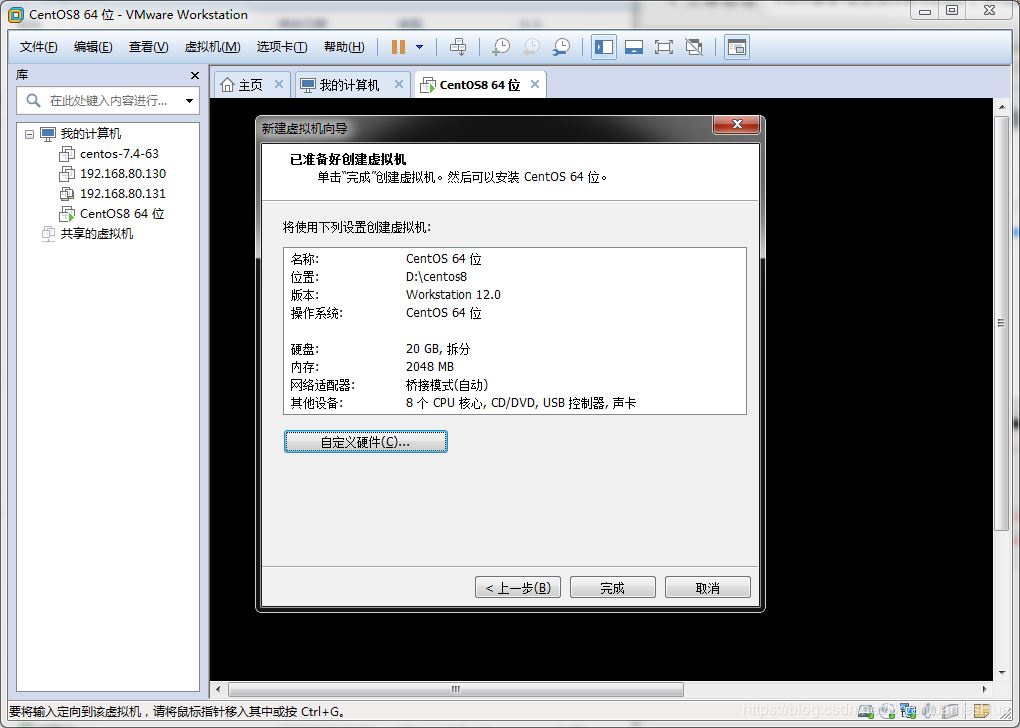Open the 虚拟机(M) menu
1020x728 pixels.
coord(212,47)
